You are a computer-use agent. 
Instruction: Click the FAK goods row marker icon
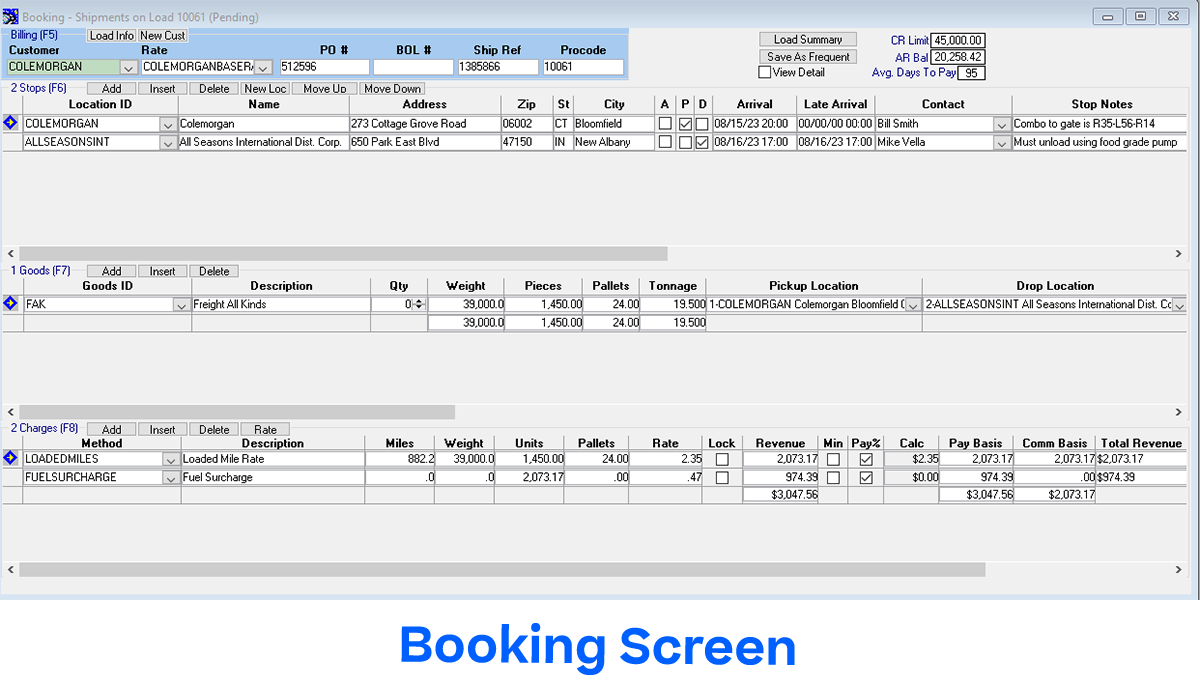click(x=11, y=304)
